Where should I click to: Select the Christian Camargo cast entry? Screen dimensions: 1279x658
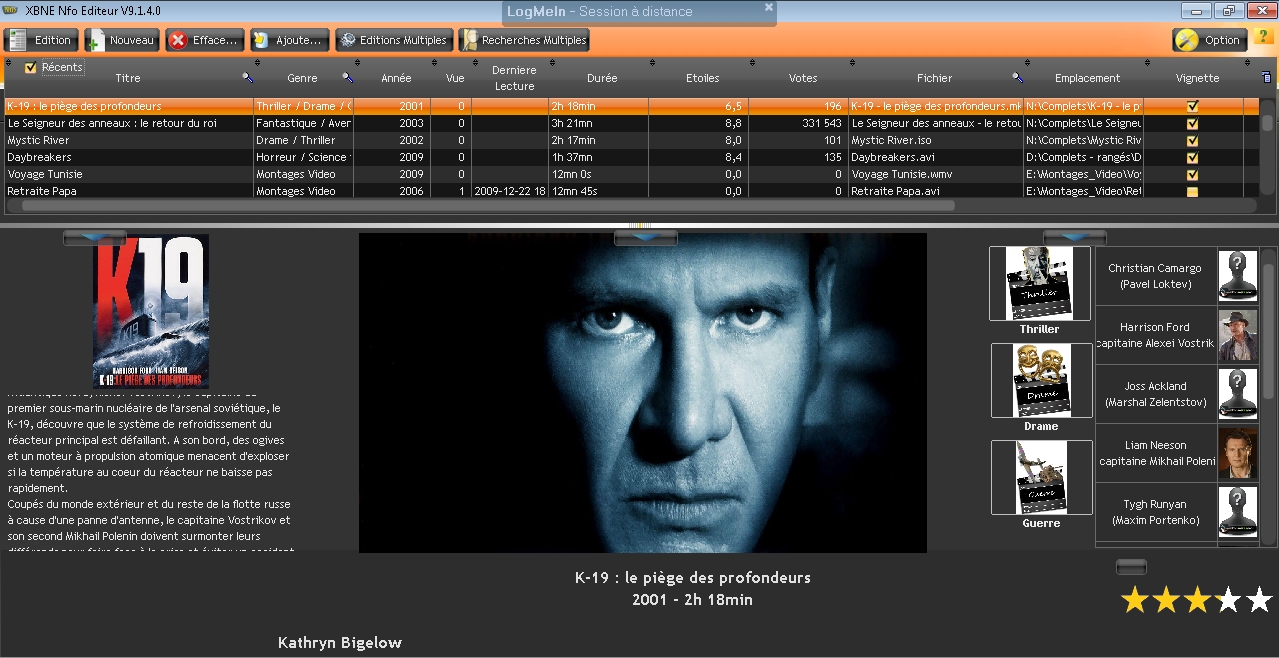pyautogui.click(x=1155, y=276)
